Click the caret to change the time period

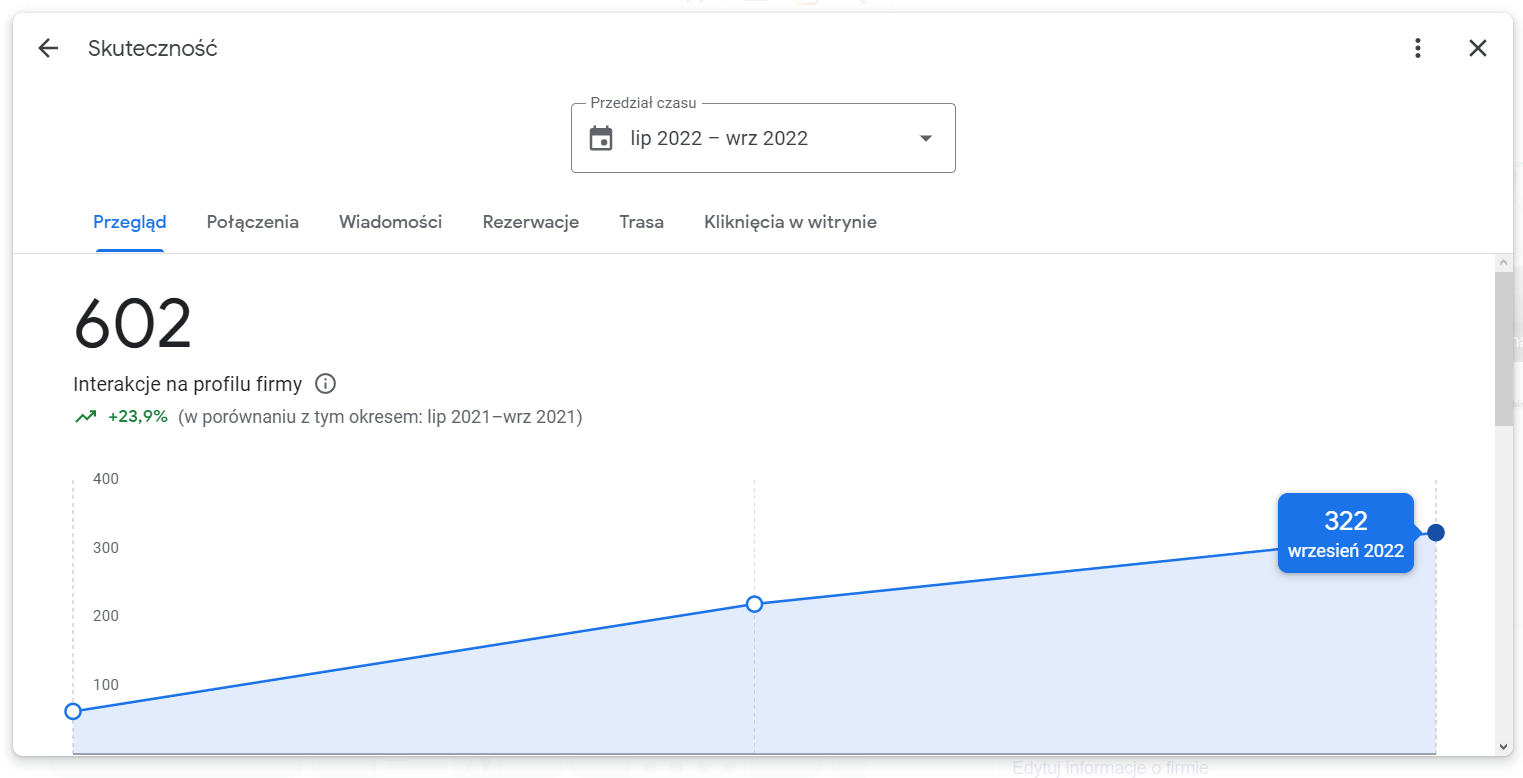(x=925, y=138)
